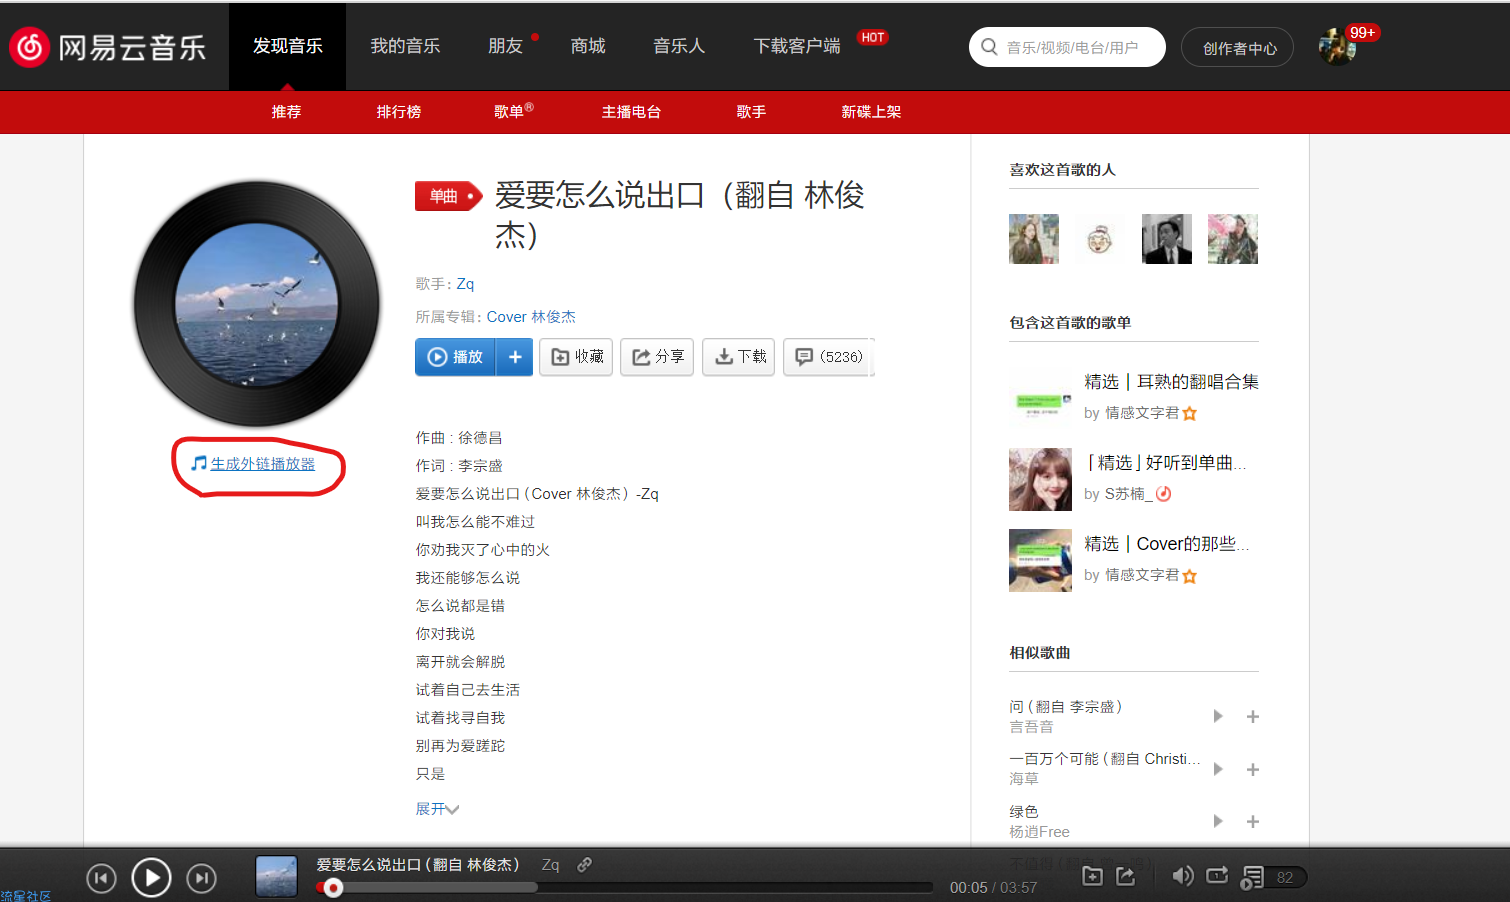The image size is (1510, 902).
Task: Open the singer Zq link
Action: [465, 284]
